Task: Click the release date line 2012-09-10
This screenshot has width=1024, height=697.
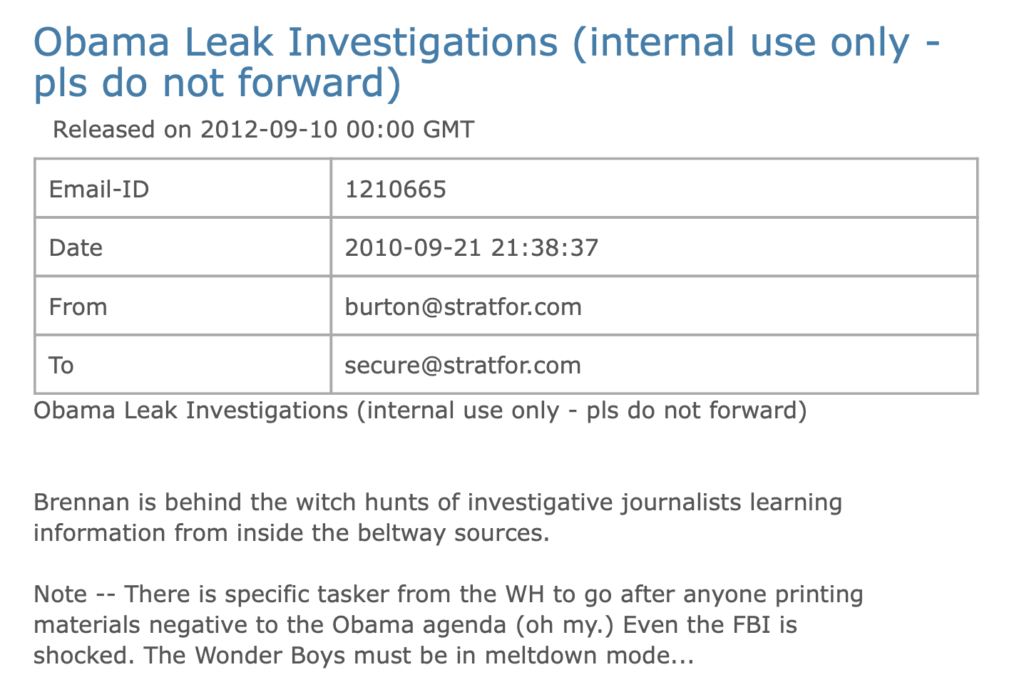Action: point(263,129)
